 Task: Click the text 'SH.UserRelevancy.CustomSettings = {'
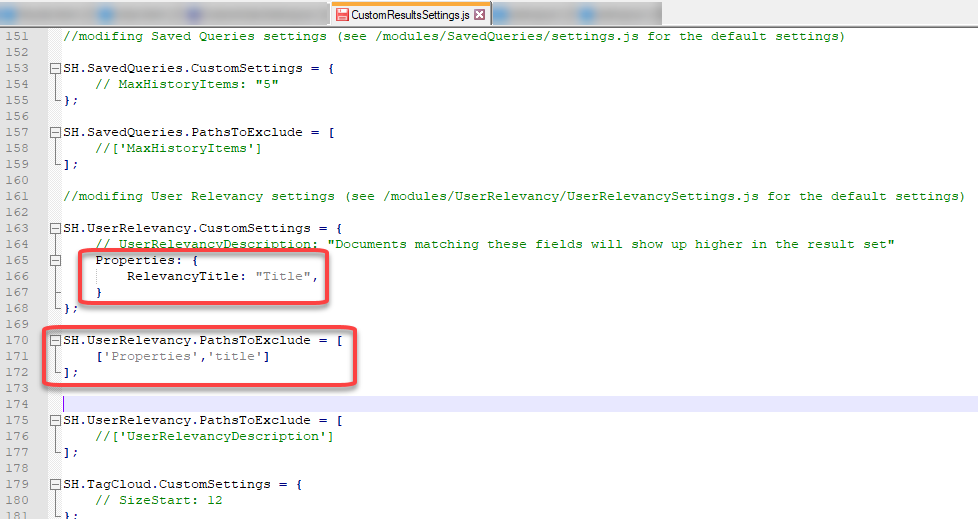[x=203, y=228]
